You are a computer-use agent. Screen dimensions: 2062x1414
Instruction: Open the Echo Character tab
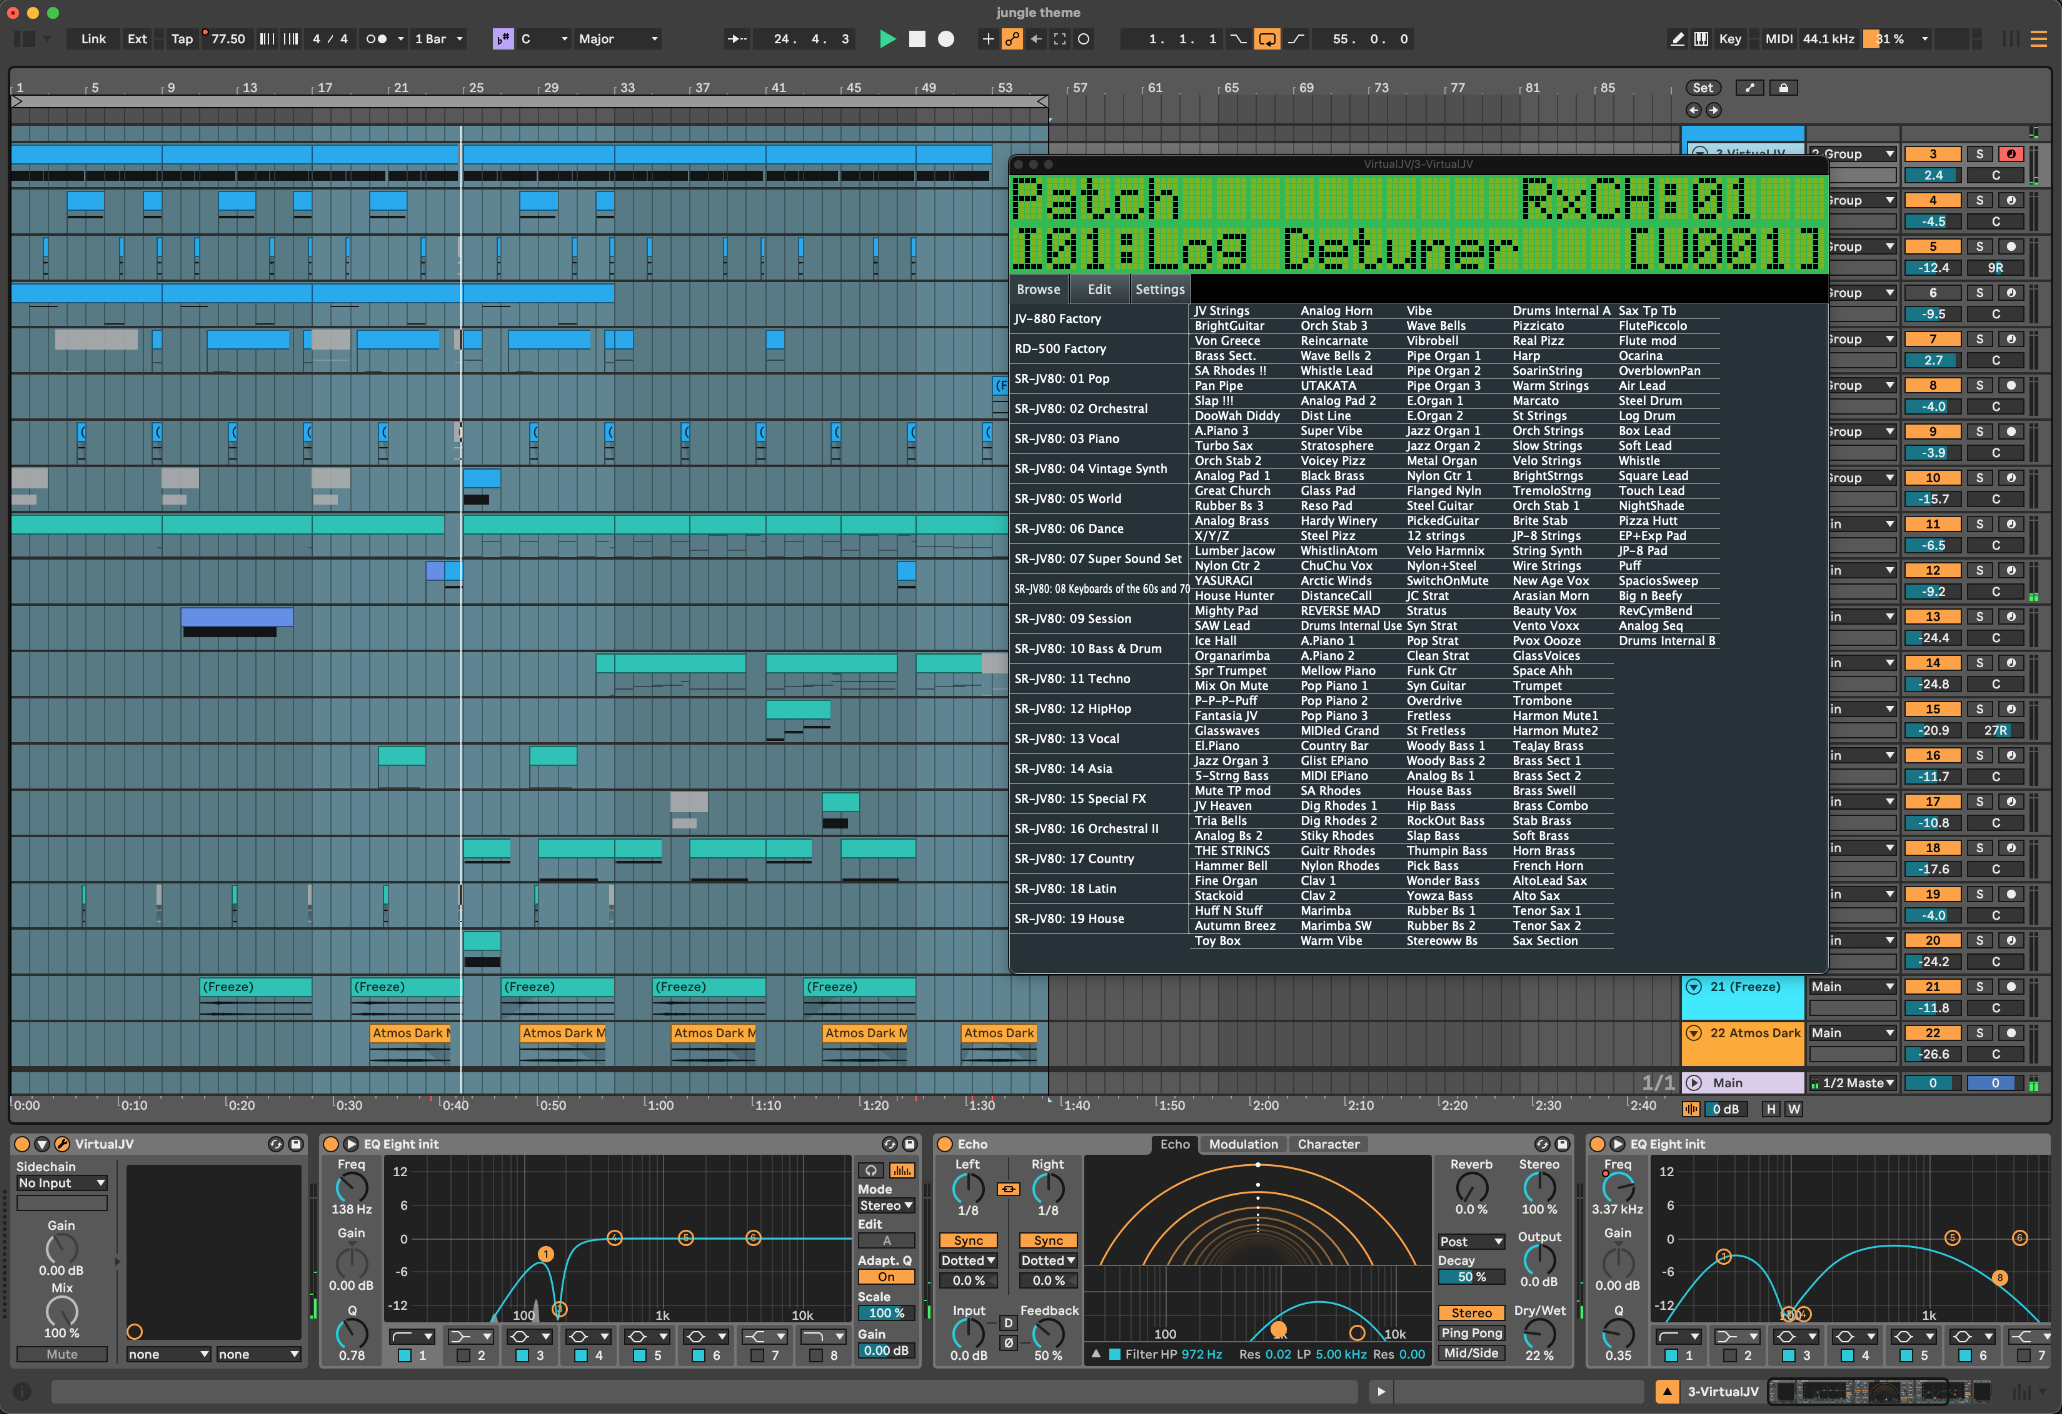[1328, 1144]
